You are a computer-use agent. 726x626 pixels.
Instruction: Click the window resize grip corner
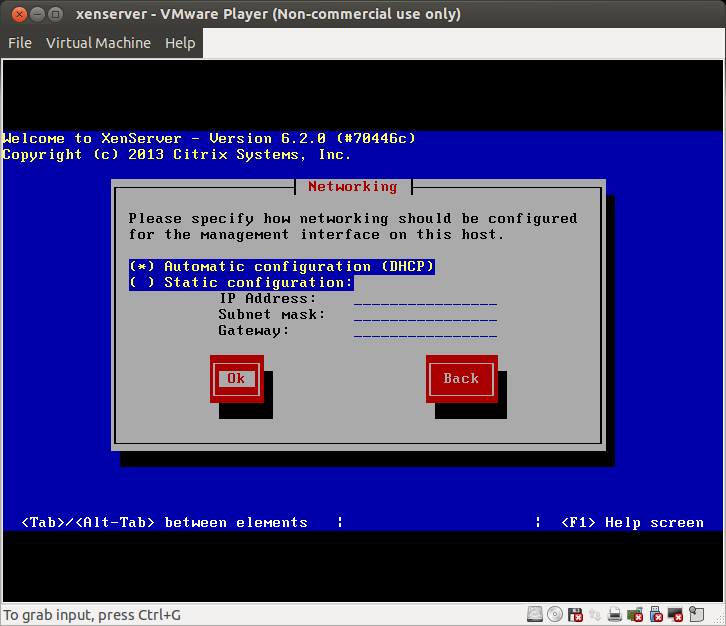pos(720,620)
